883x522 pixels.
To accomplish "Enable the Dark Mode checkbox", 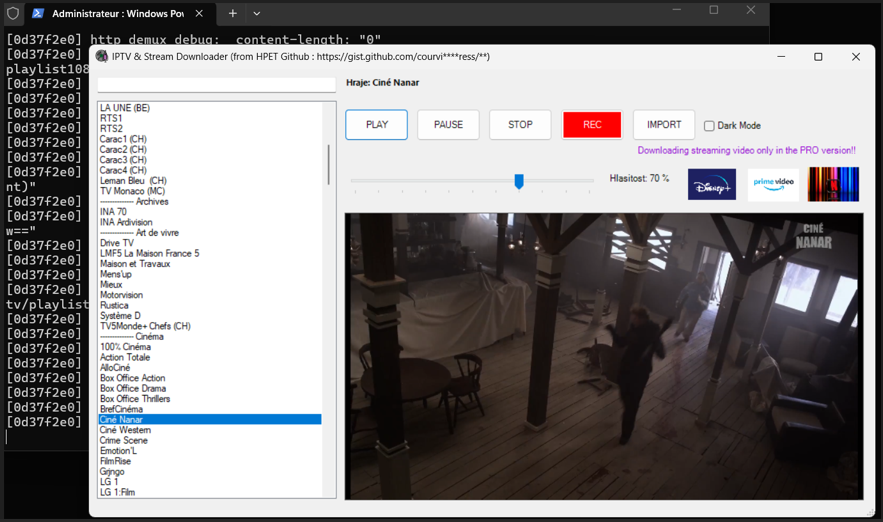I will click(710, 126).
